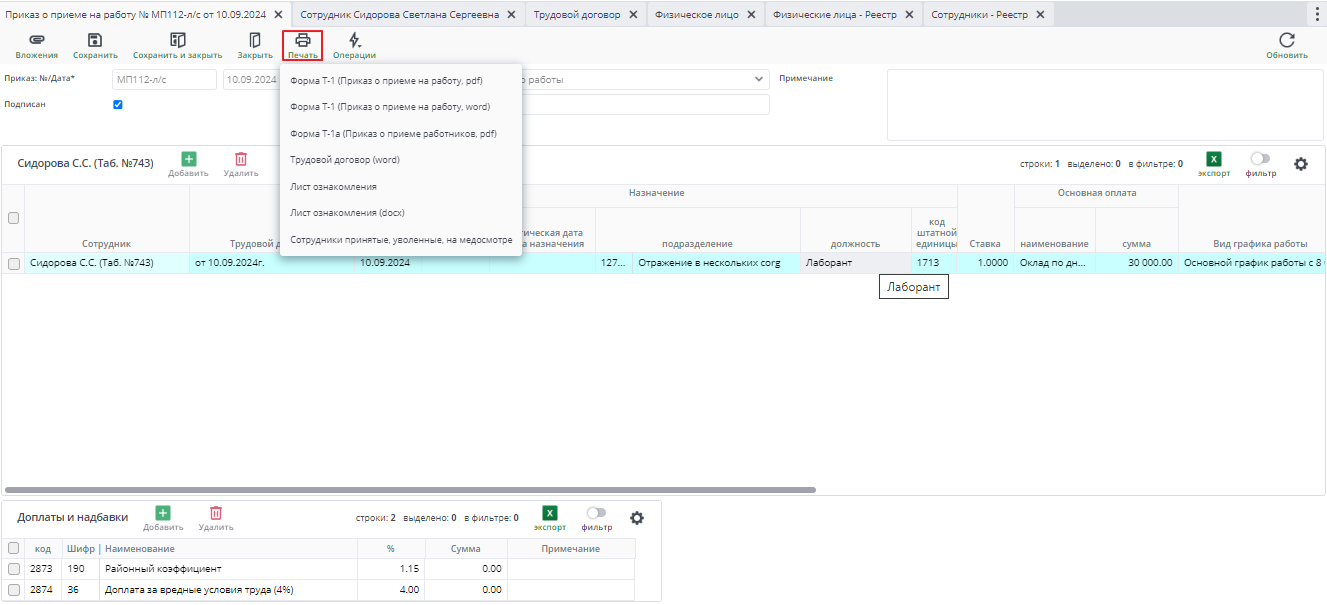Click the Обновить refresh icon

1286,41
